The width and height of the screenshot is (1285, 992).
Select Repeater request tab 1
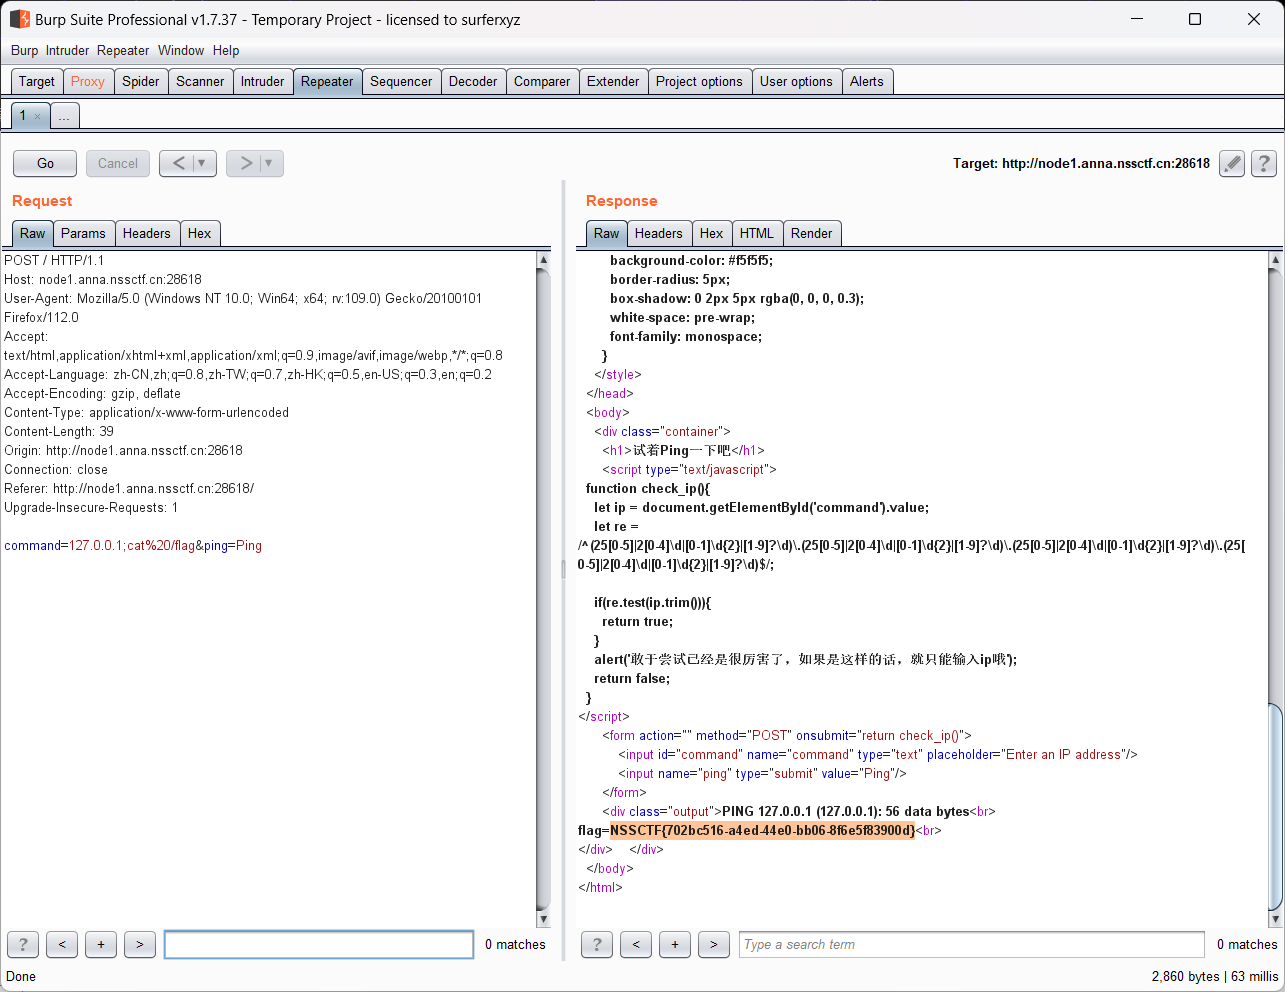pyautogui.click(x=23, y=116)
